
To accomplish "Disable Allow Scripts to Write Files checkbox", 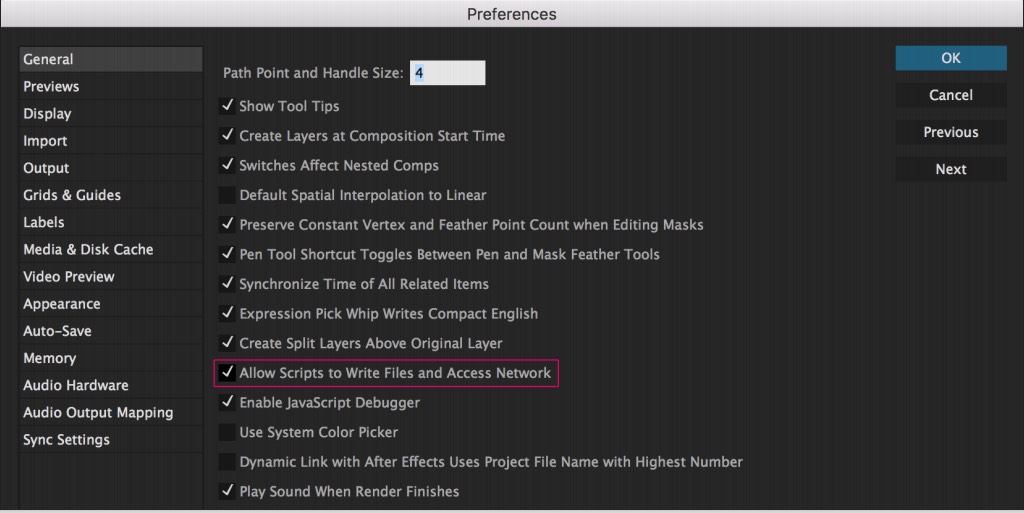I will [227, 373].
